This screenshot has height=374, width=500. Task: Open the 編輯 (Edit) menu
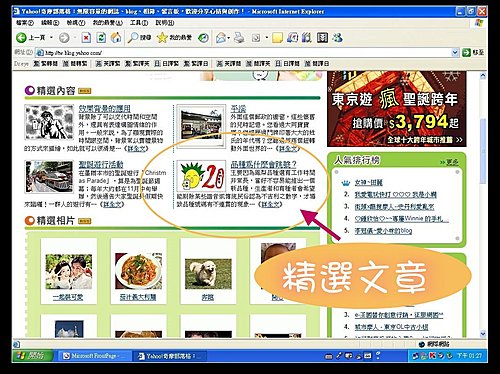(x=50, y=23)
